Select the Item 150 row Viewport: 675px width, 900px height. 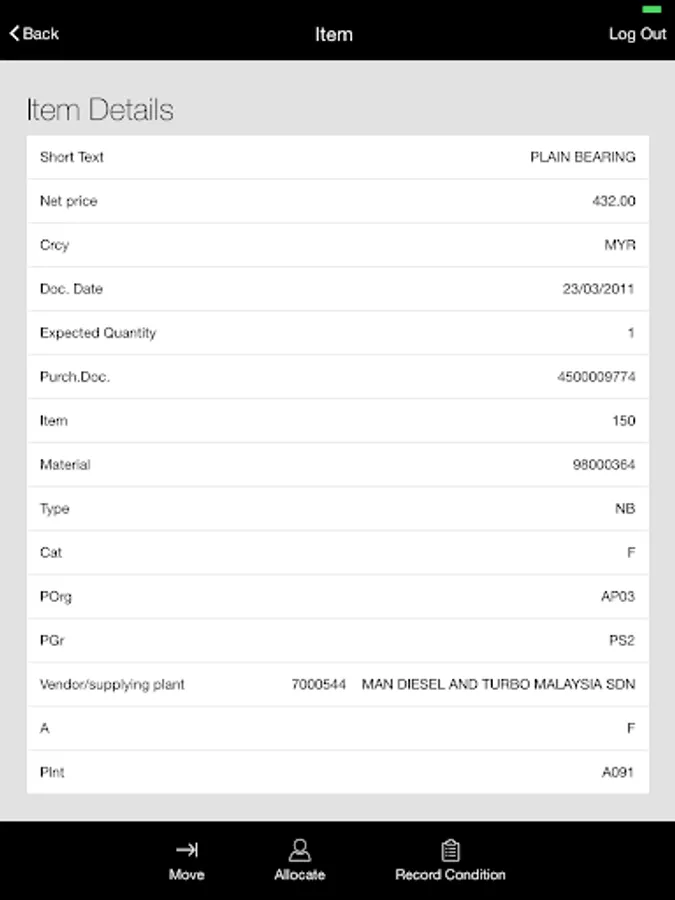click(x=338, y=421)
